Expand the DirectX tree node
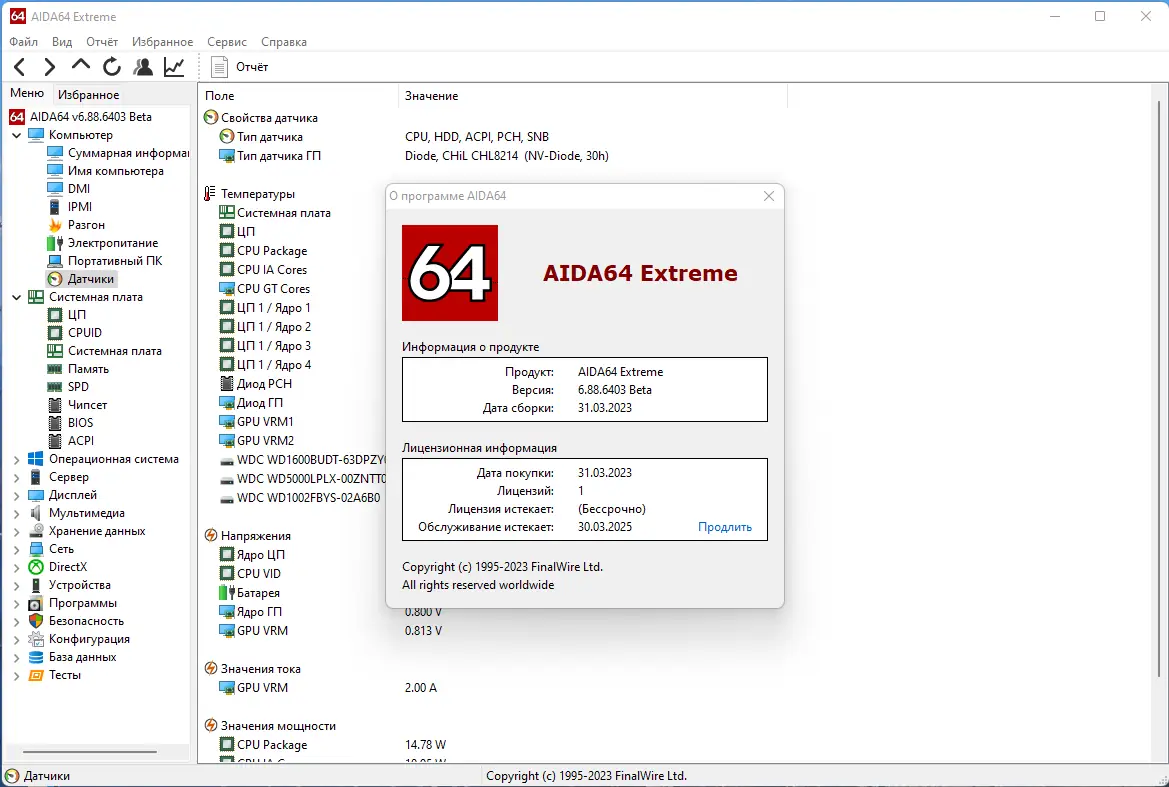Image resolution: width=1169 pixels, height=787 pixels. pyautogui.click(x=16, y=568)
